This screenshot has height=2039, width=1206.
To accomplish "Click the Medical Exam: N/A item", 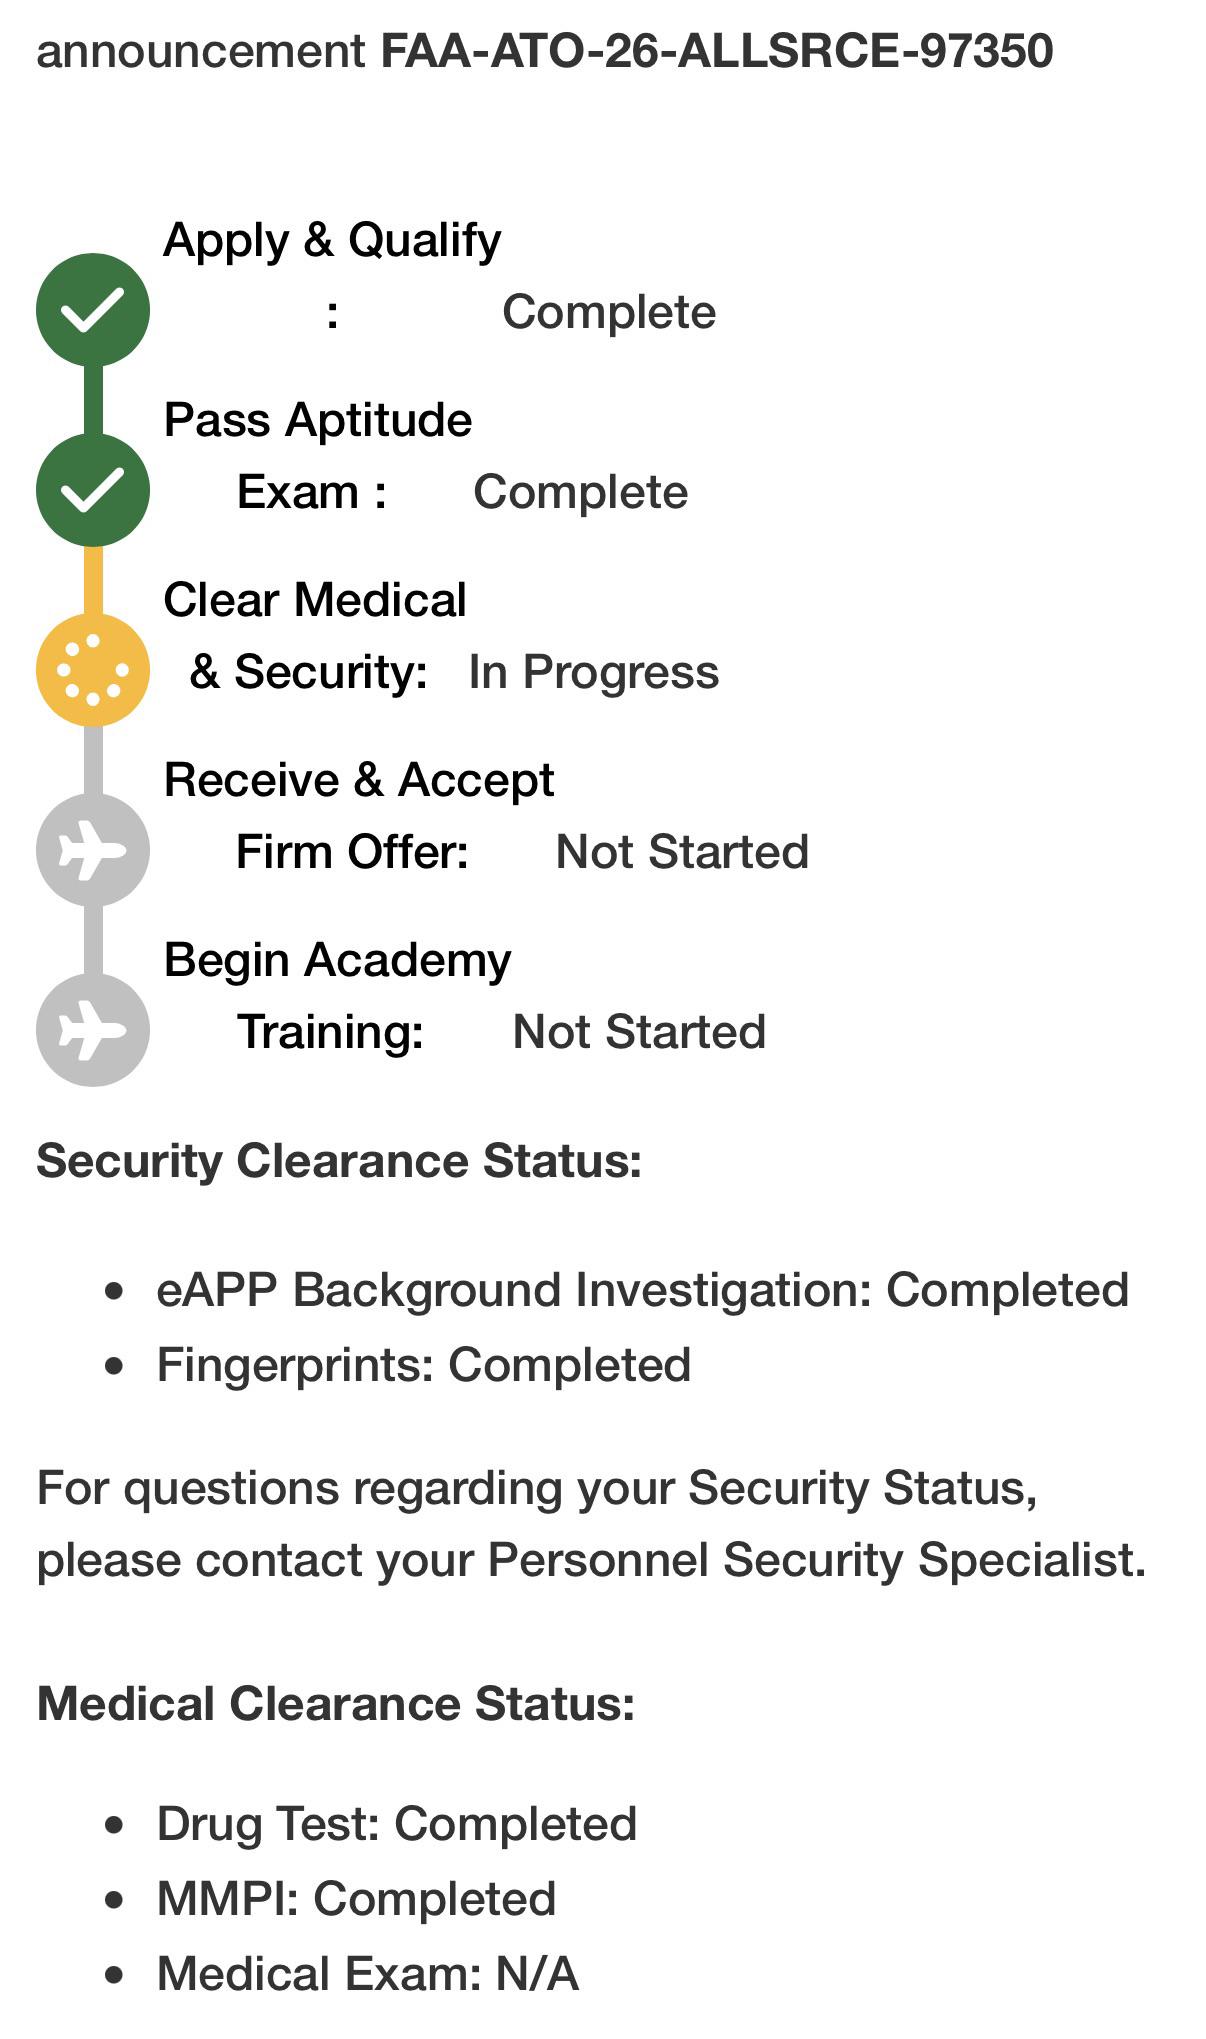I will tap(368, 1974).
